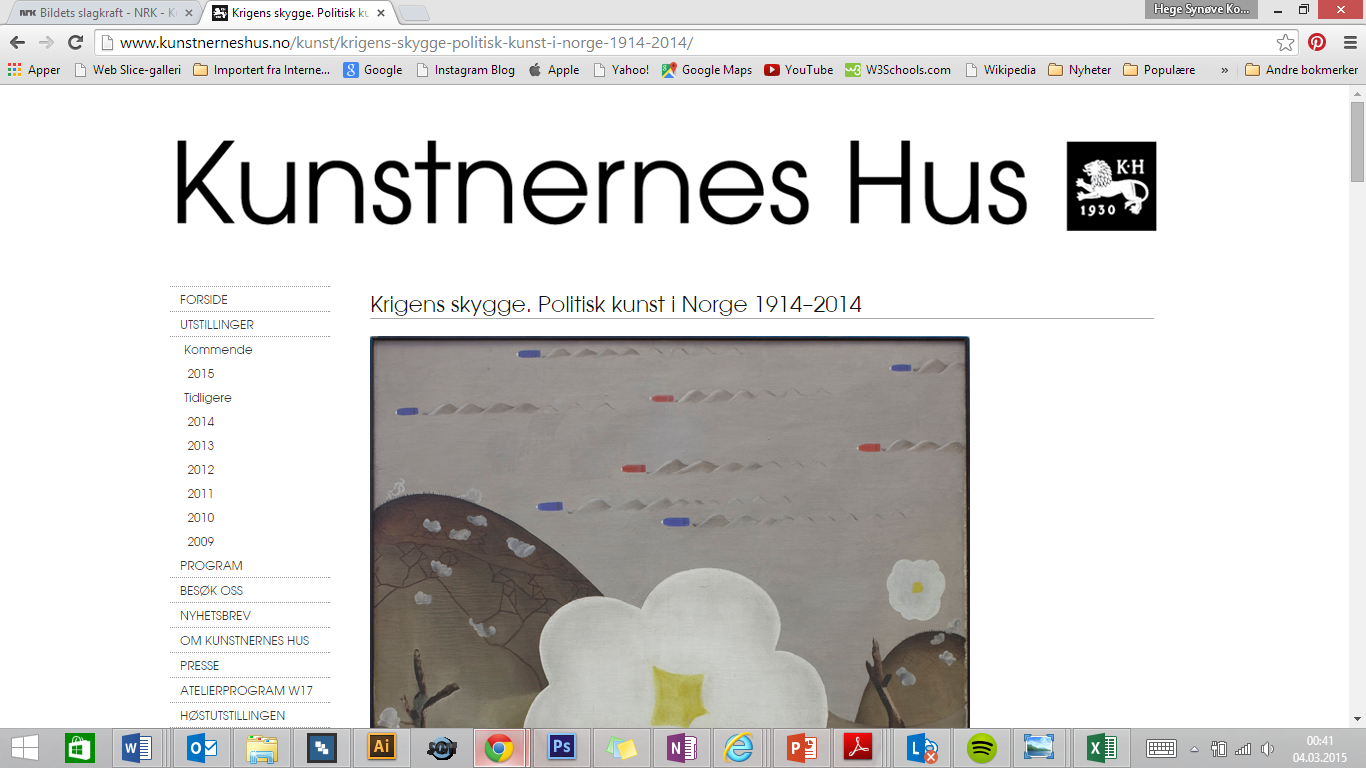The image size is (1366, 768).
Task: Bookmark page with star icon
Action: [1286, 42]
